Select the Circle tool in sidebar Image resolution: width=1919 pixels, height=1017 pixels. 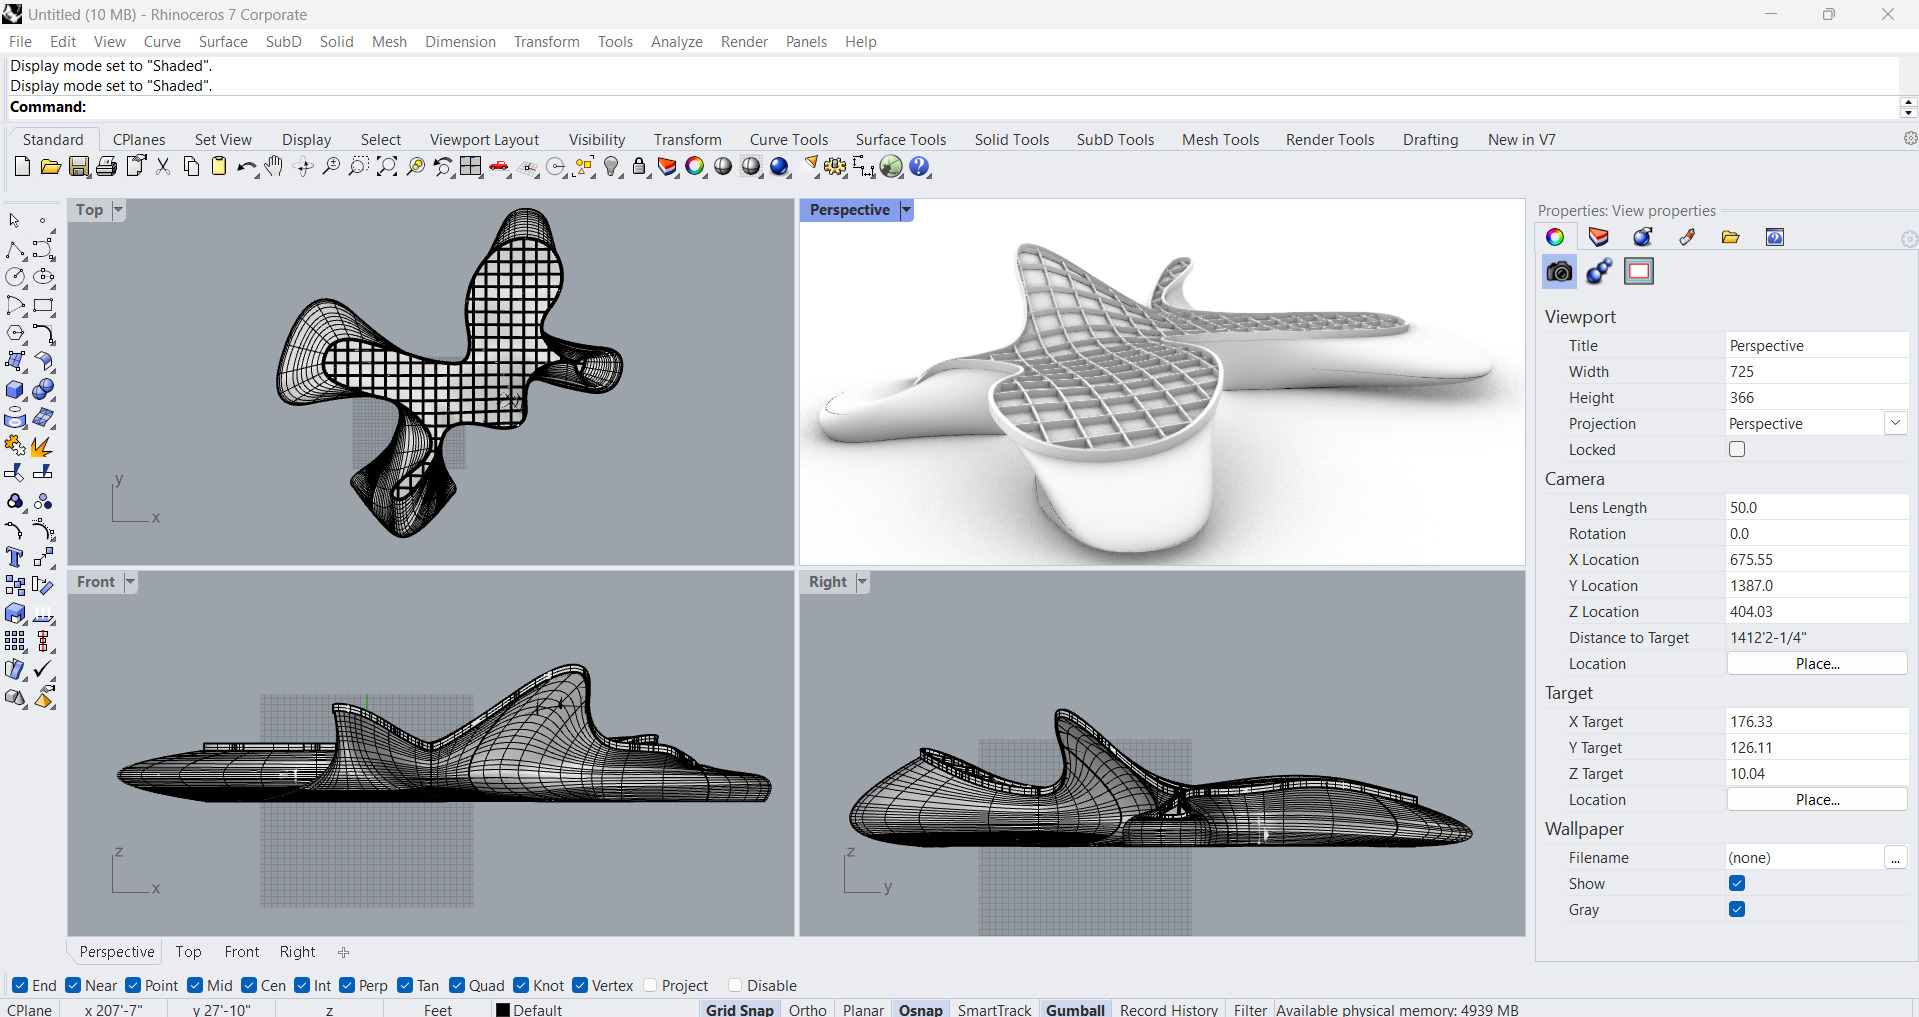pos(16,278)
